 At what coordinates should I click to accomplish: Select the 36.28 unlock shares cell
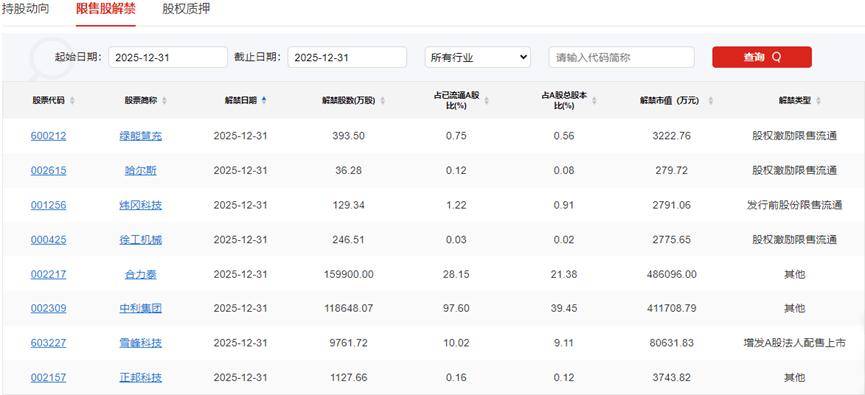pos(349,170)
